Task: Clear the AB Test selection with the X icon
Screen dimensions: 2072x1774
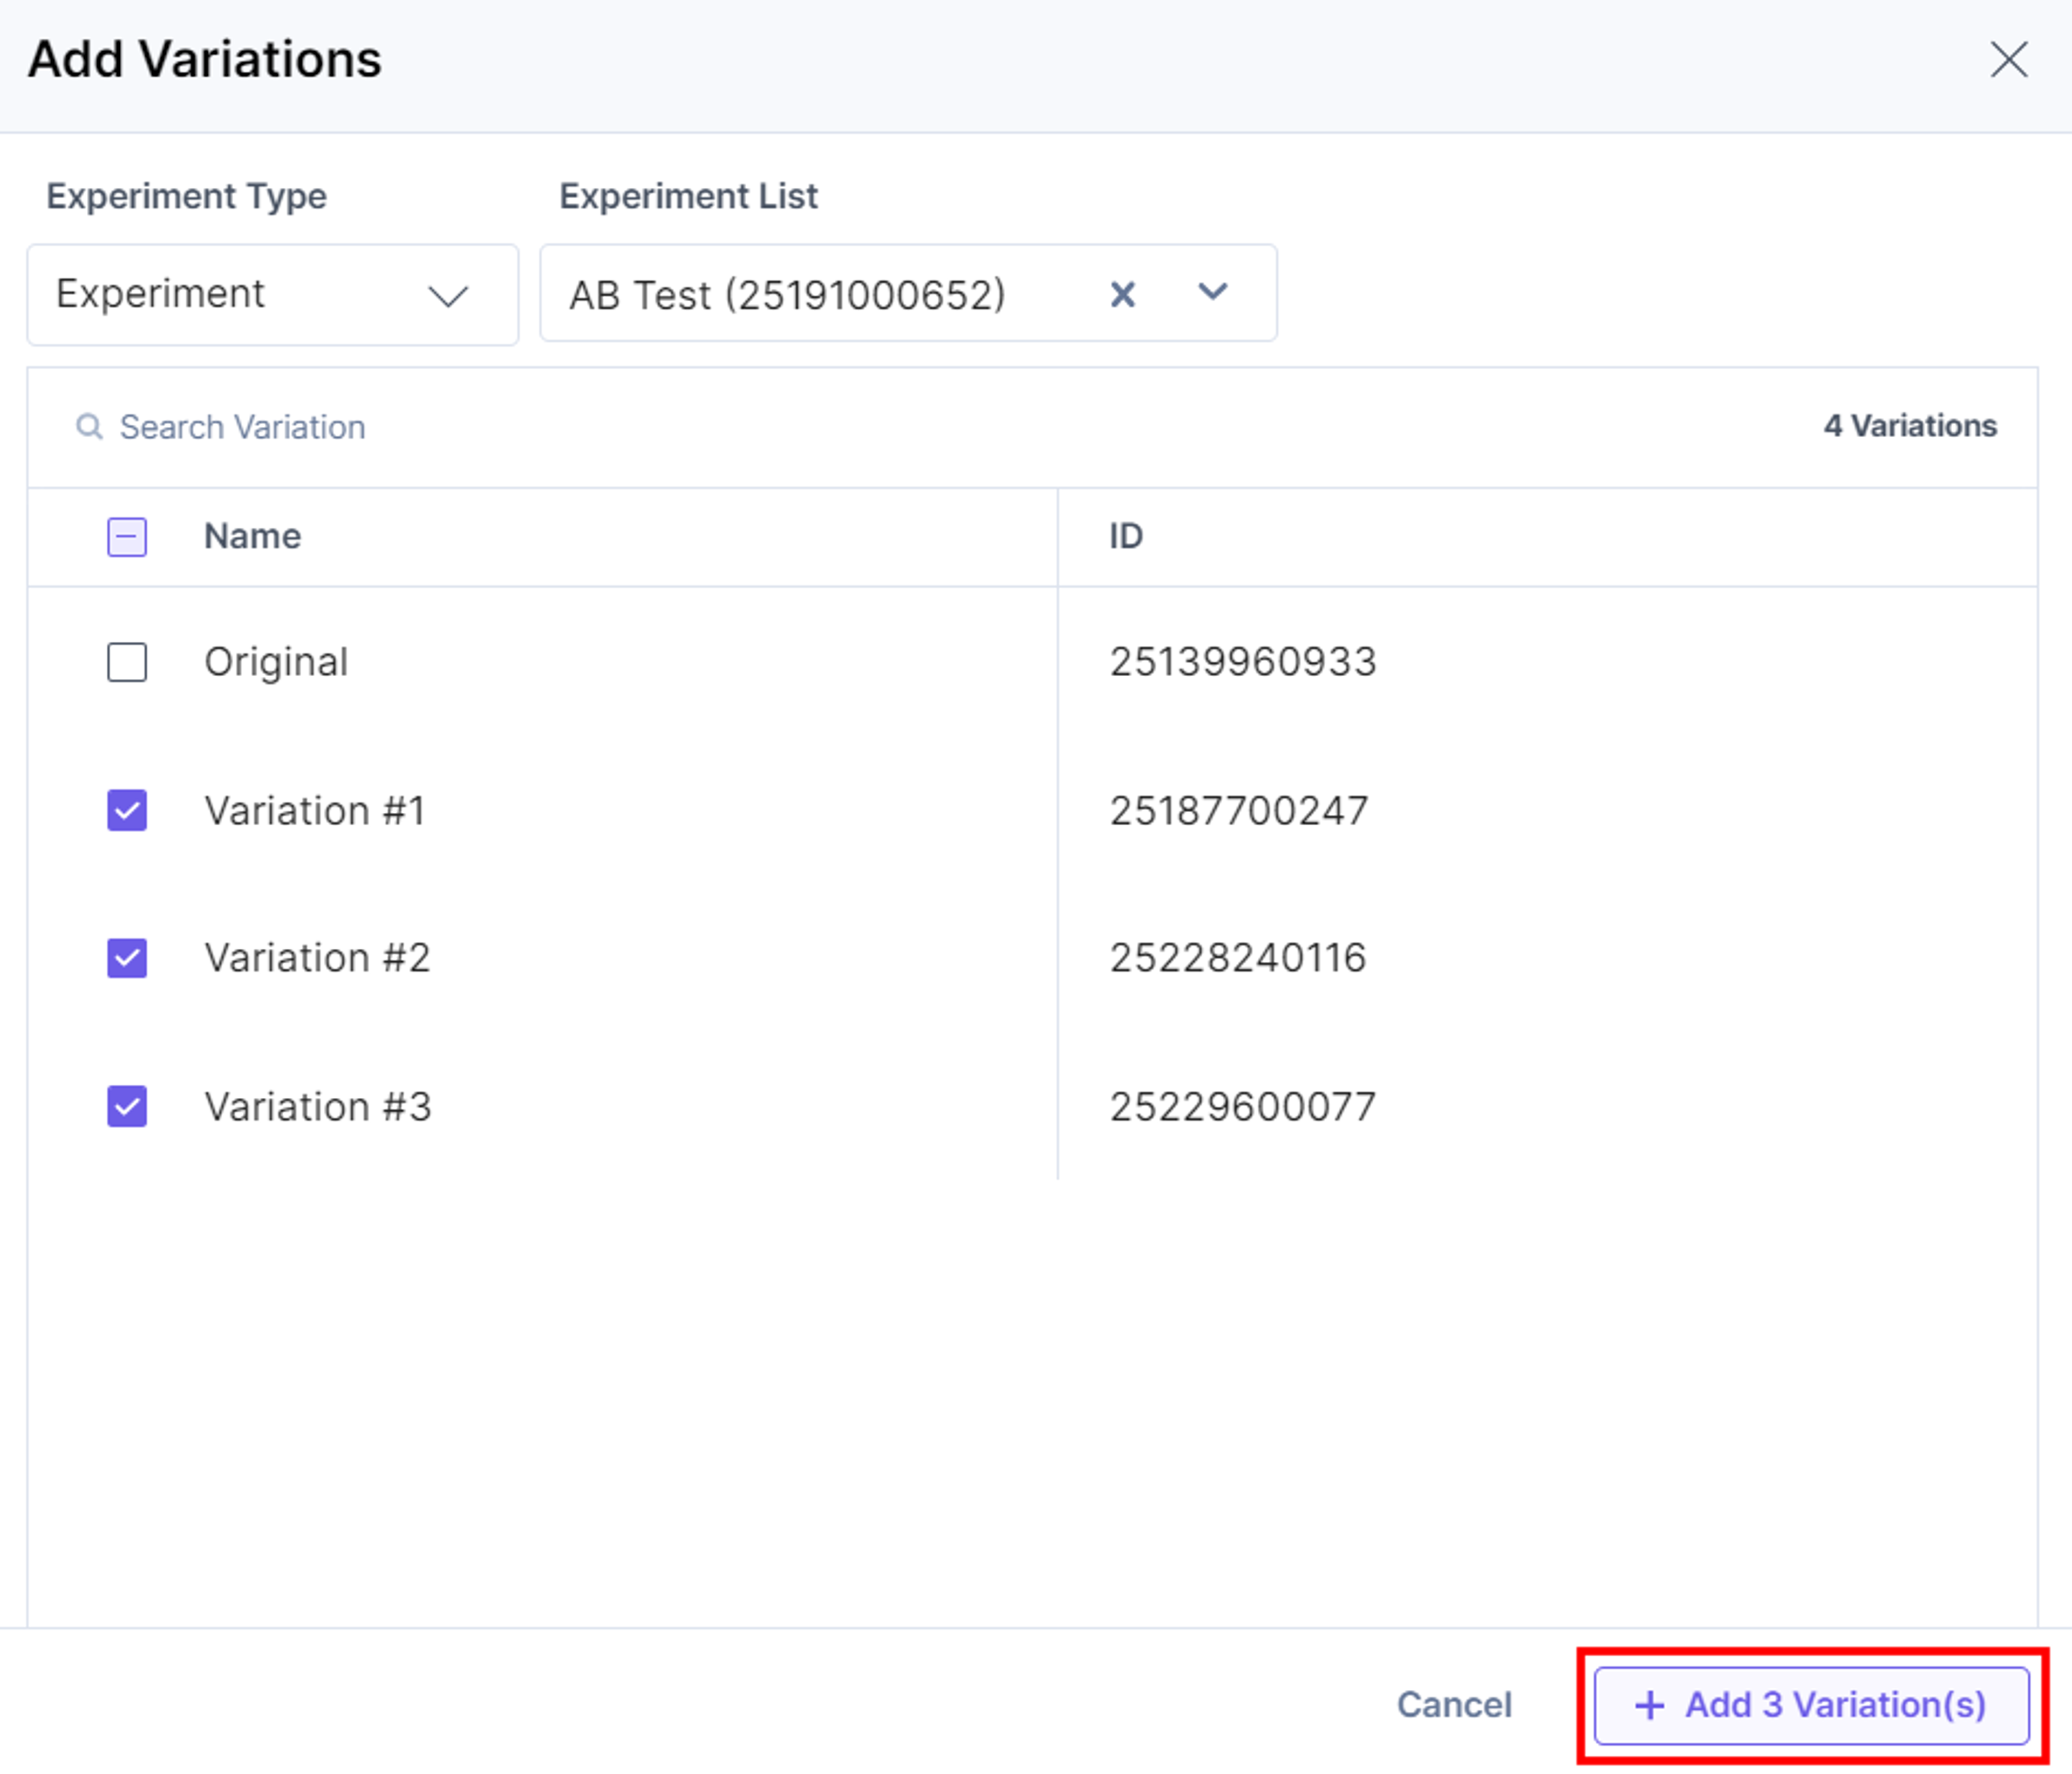Action: [x=1122, y=294]
